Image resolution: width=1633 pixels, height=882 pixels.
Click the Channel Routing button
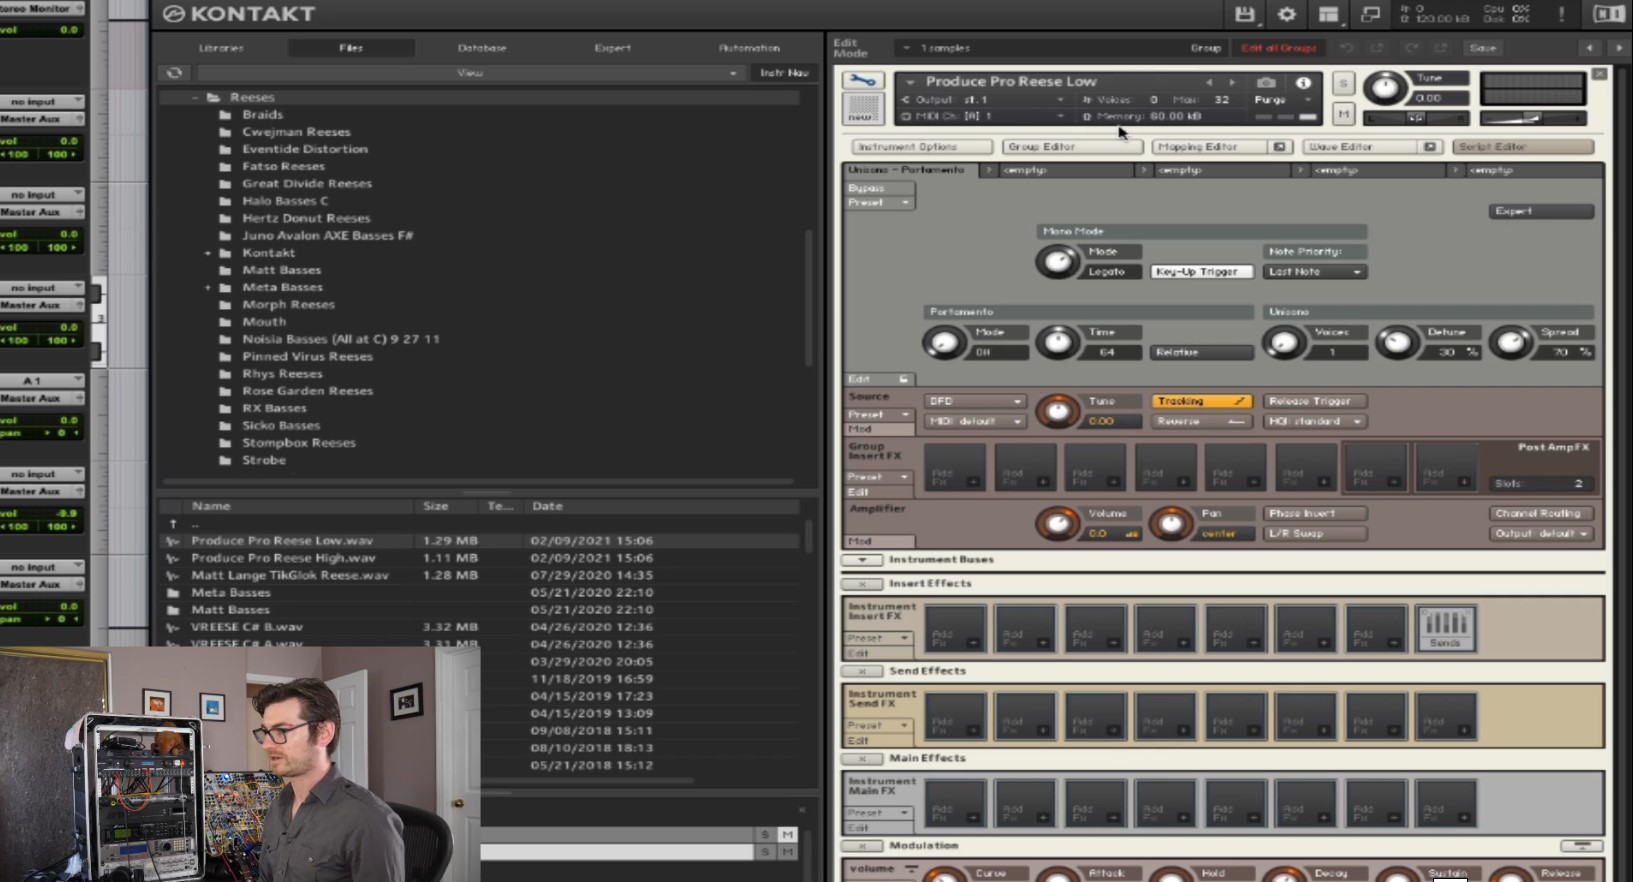[x=1541, y=513]
